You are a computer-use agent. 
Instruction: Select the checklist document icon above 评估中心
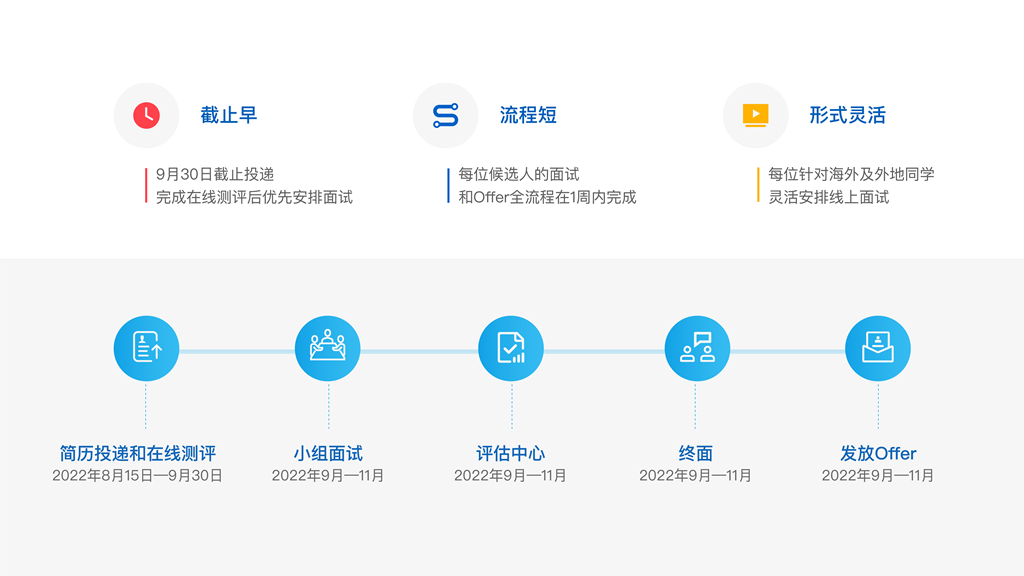pyautogui.click(x=511, y=347)
